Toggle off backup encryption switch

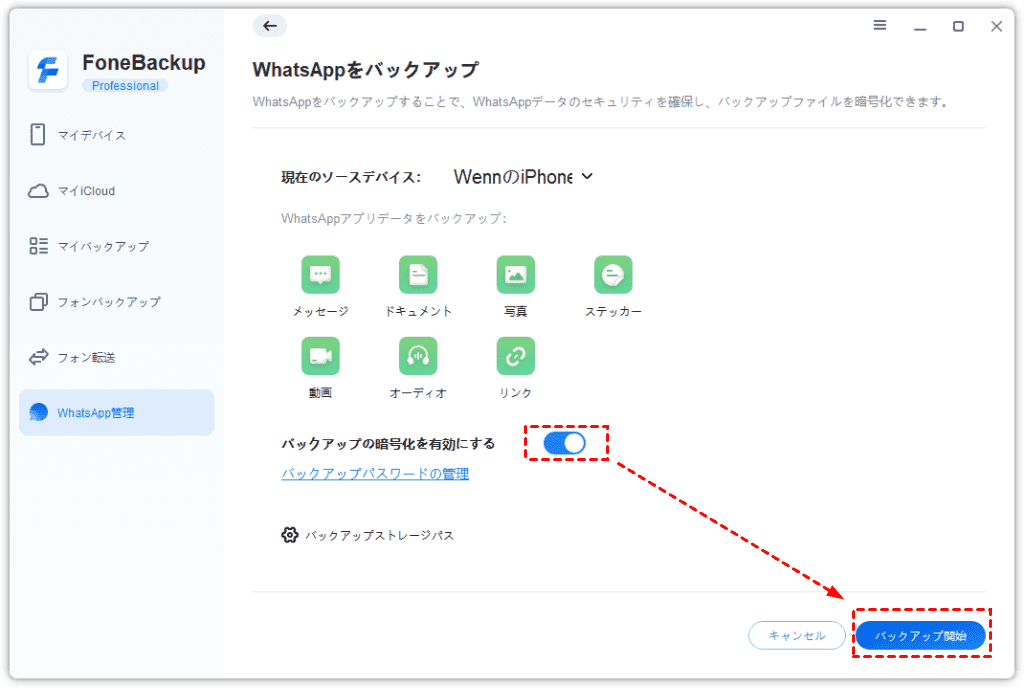pyautogui.click(x=564, y=443)
